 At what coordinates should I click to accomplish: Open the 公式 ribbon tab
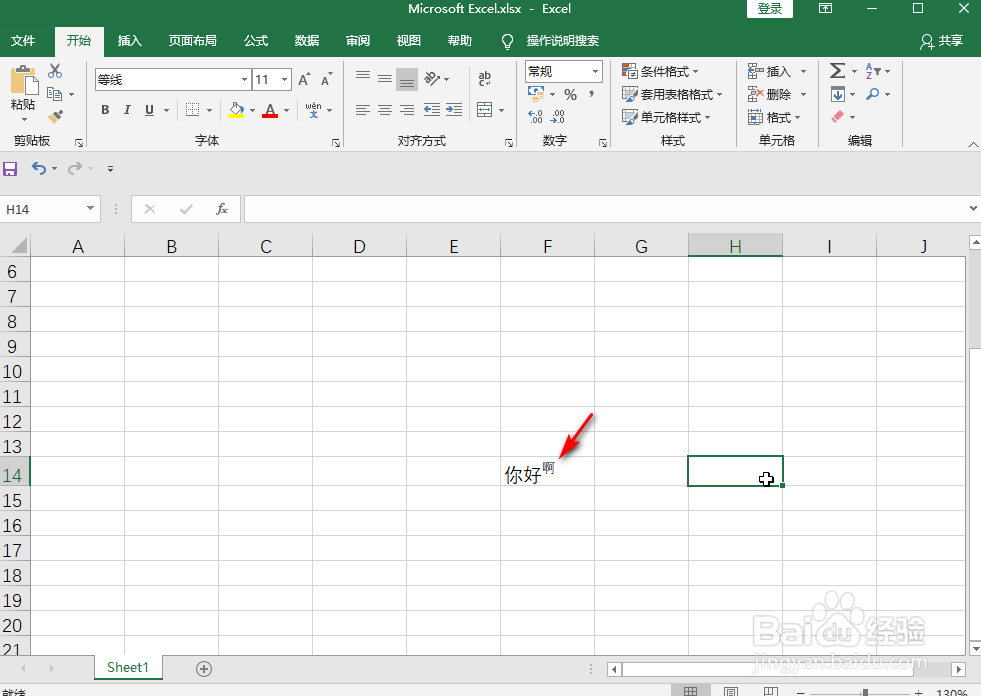(x=255, y=41)
